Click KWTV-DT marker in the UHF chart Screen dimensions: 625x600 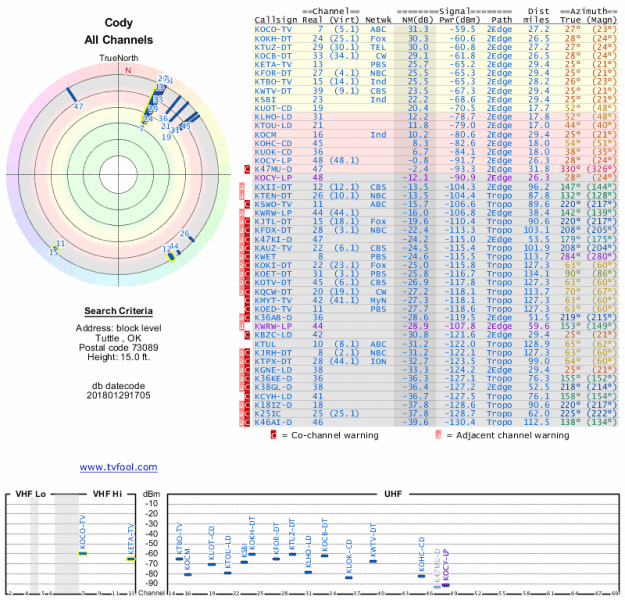pos(373,561)
